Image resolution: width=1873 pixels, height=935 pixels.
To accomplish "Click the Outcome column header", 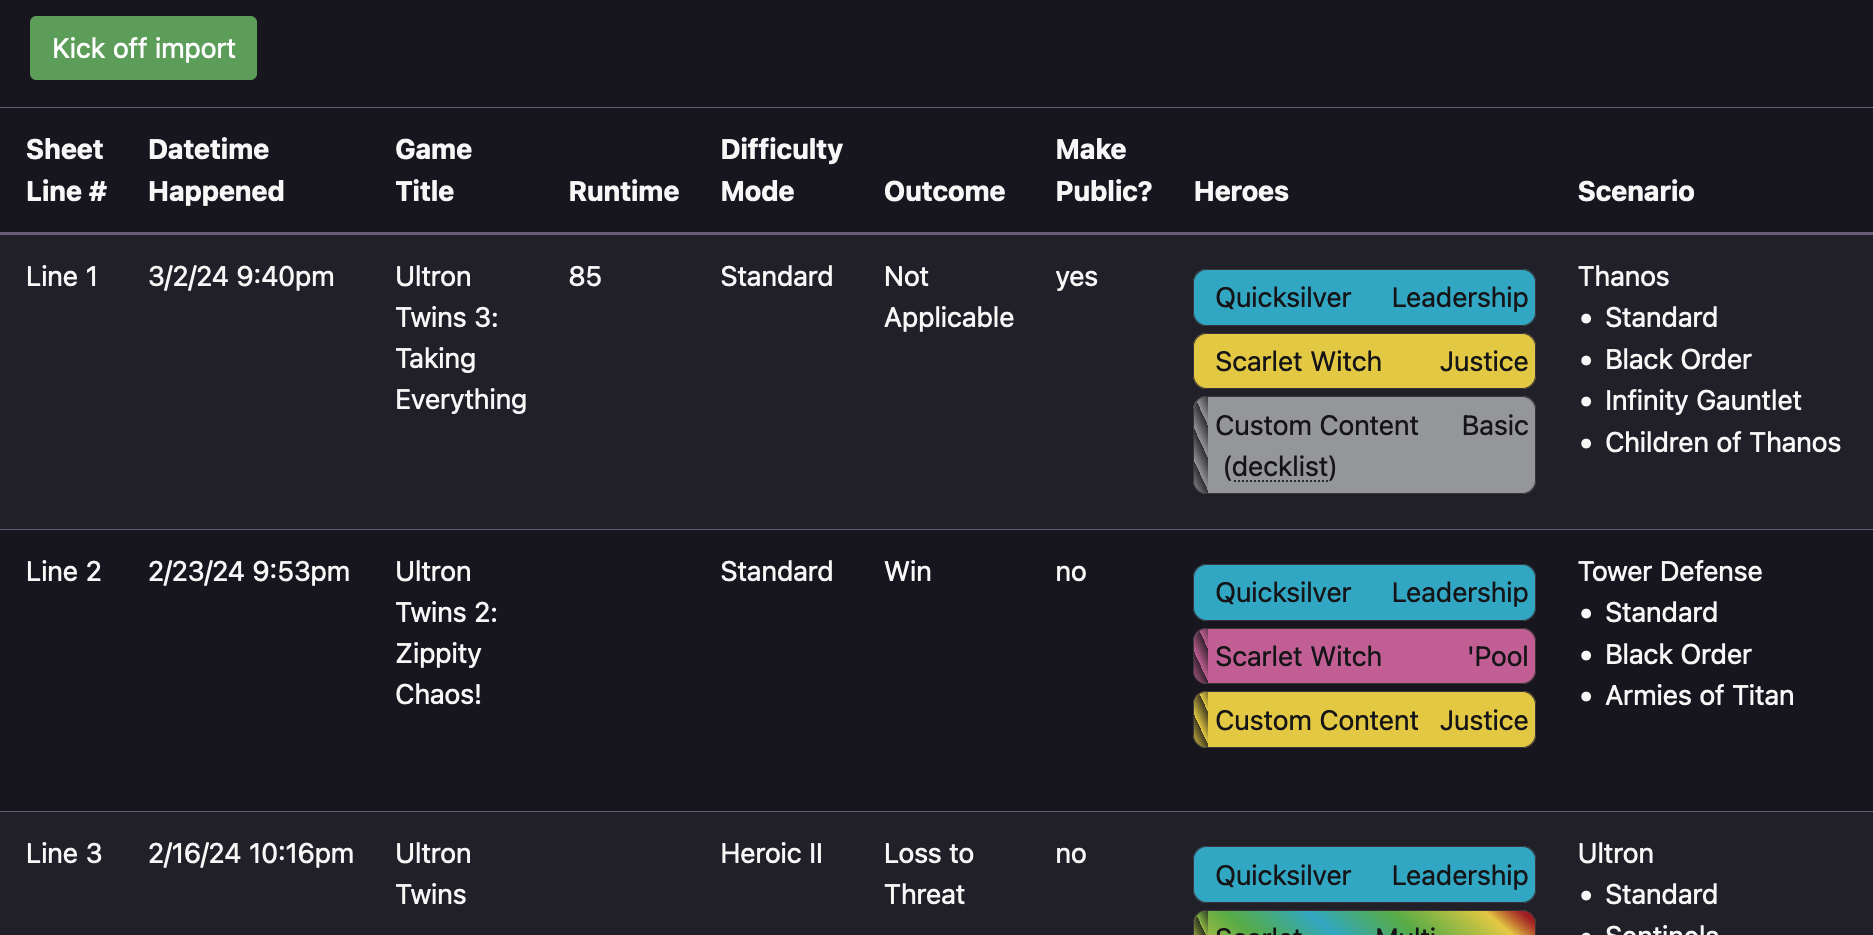I will click(x=944, y=191).
